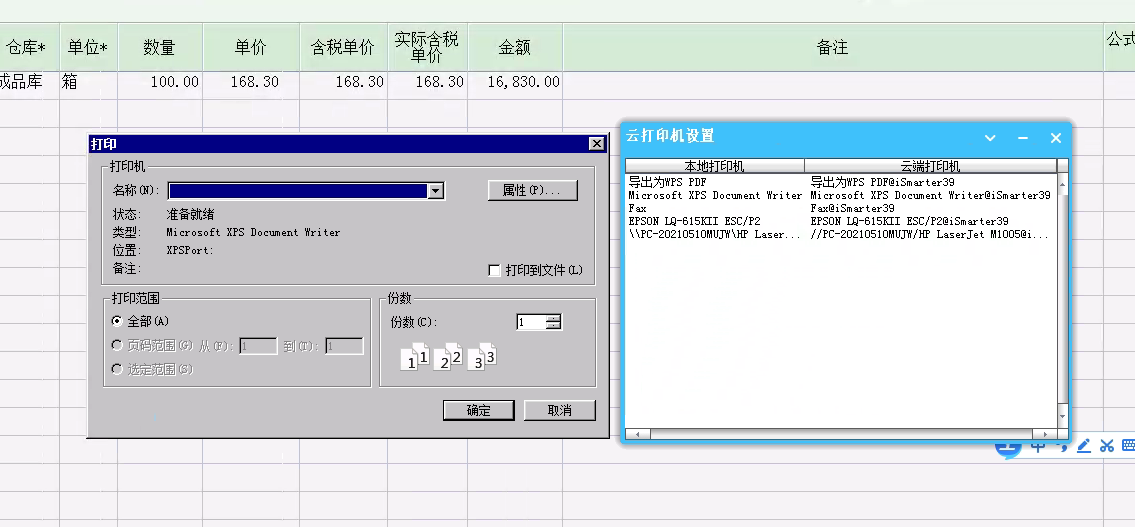
Task: Select the 168.30 cell under 实际含税单价
Action: tap(427, 82)
